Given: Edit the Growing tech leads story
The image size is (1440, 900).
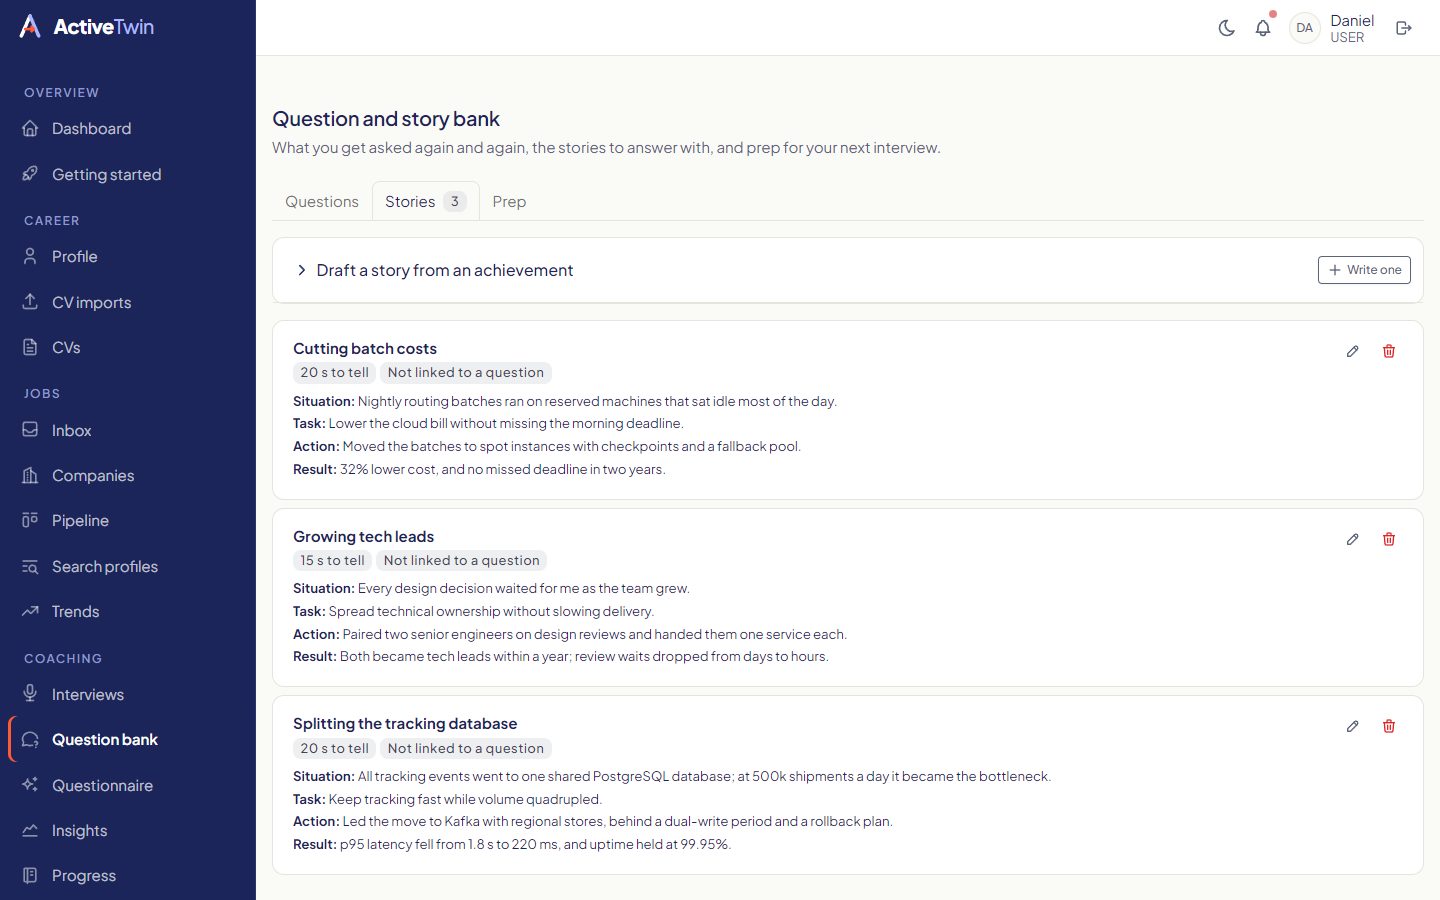Looking at the screenshot, I should pyautogui.click(x=1353, y=539).
